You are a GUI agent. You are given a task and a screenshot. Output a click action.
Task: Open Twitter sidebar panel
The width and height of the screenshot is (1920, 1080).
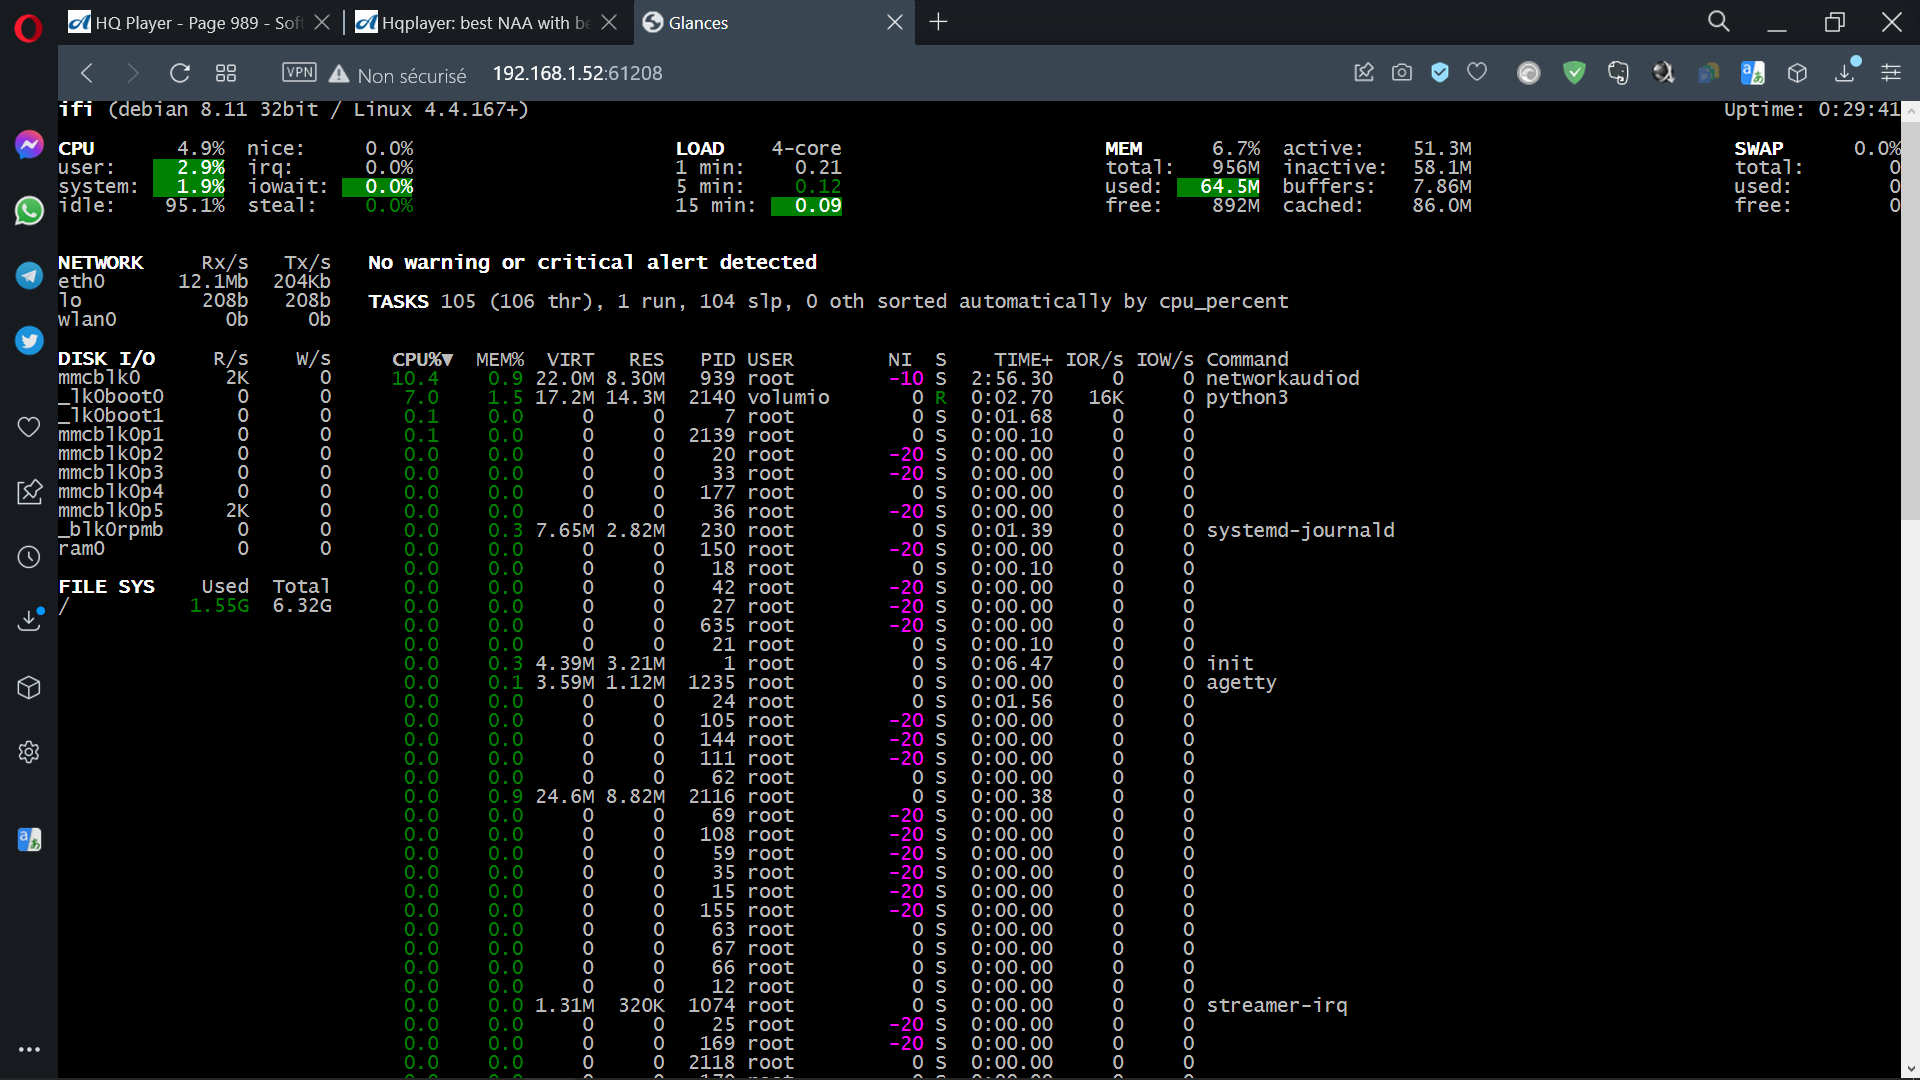(29, 341)
